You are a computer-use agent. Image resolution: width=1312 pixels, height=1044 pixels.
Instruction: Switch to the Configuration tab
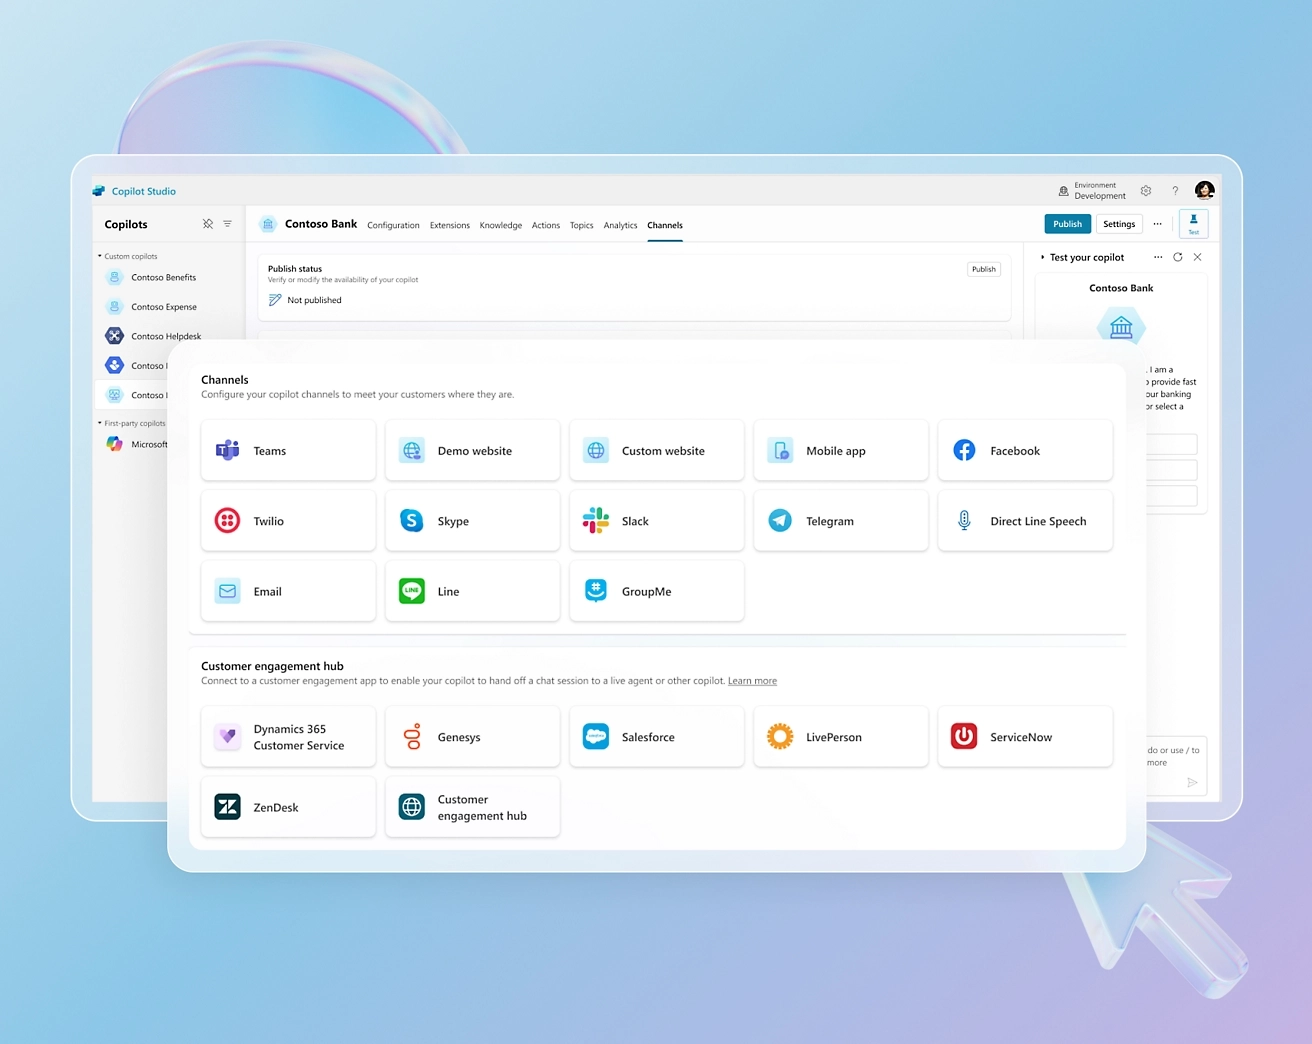click(x=393, y=225)
